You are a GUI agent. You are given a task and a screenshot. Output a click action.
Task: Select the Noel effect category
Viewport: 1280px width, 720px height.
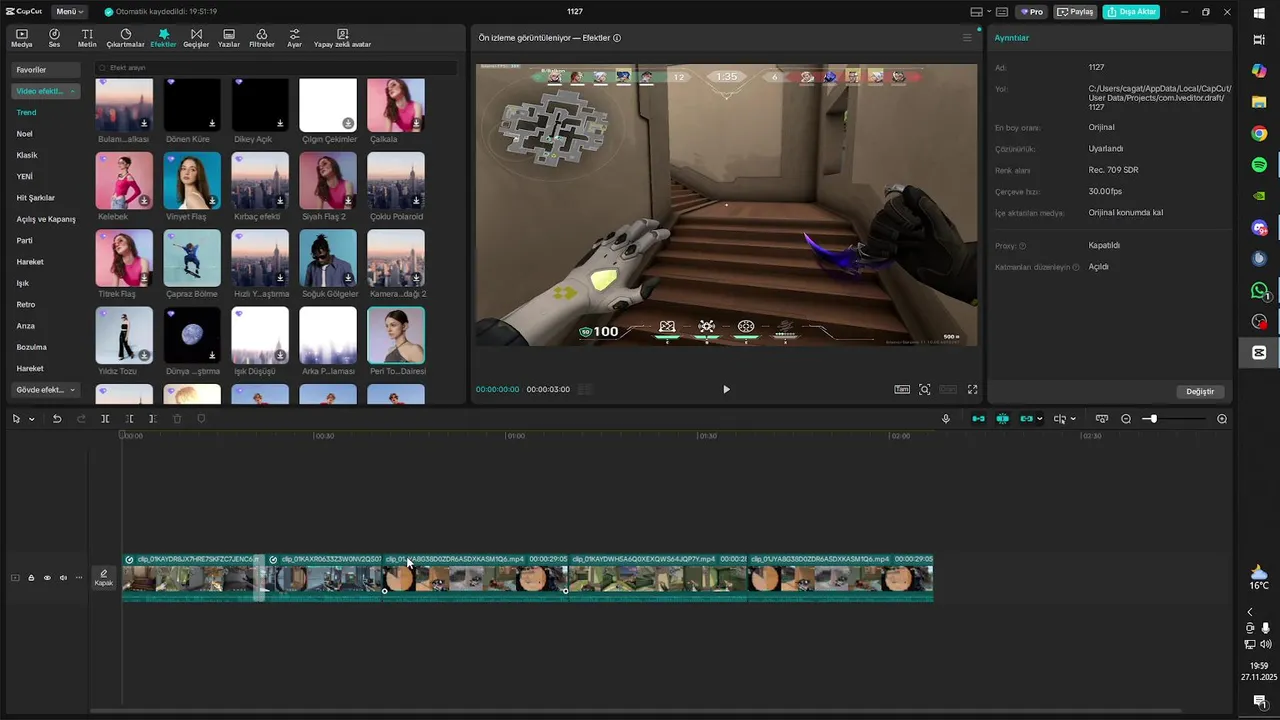click(x=25, y=134)
